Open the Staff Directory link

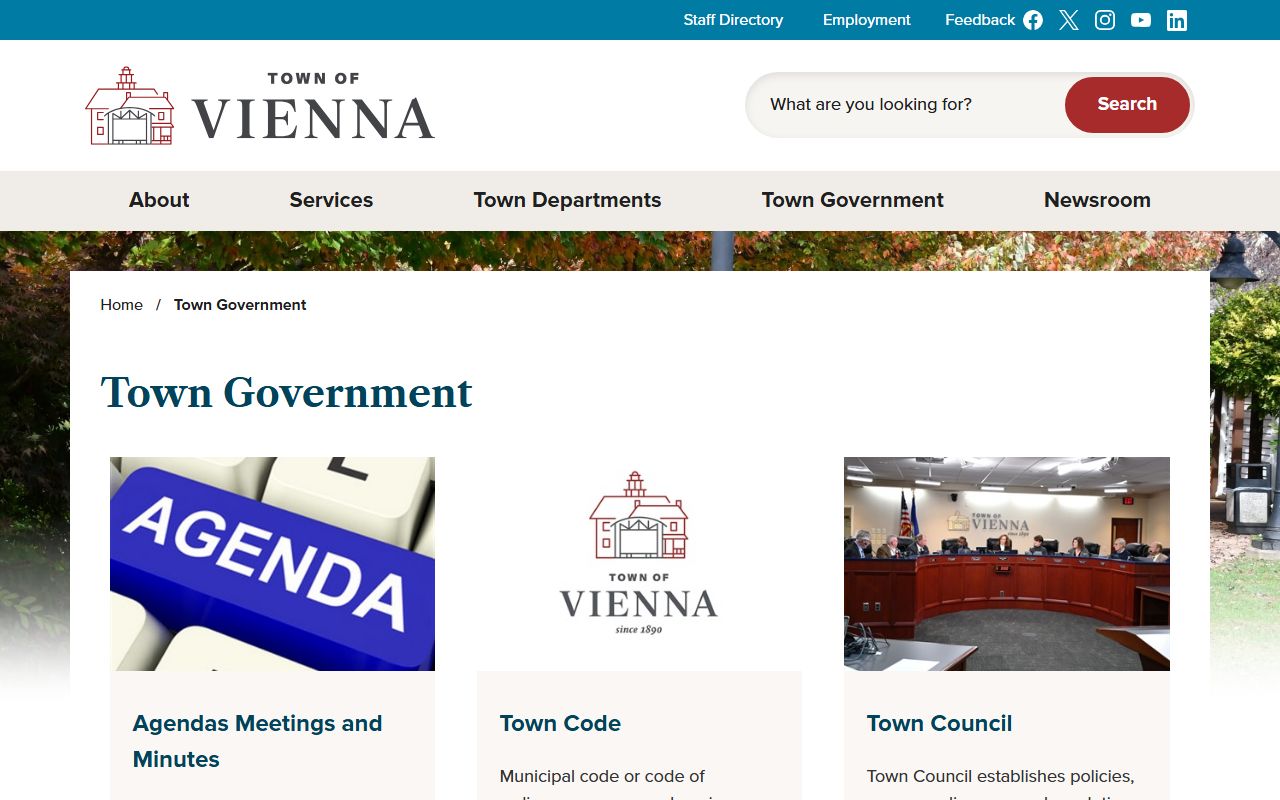click(x=733, y=20)
